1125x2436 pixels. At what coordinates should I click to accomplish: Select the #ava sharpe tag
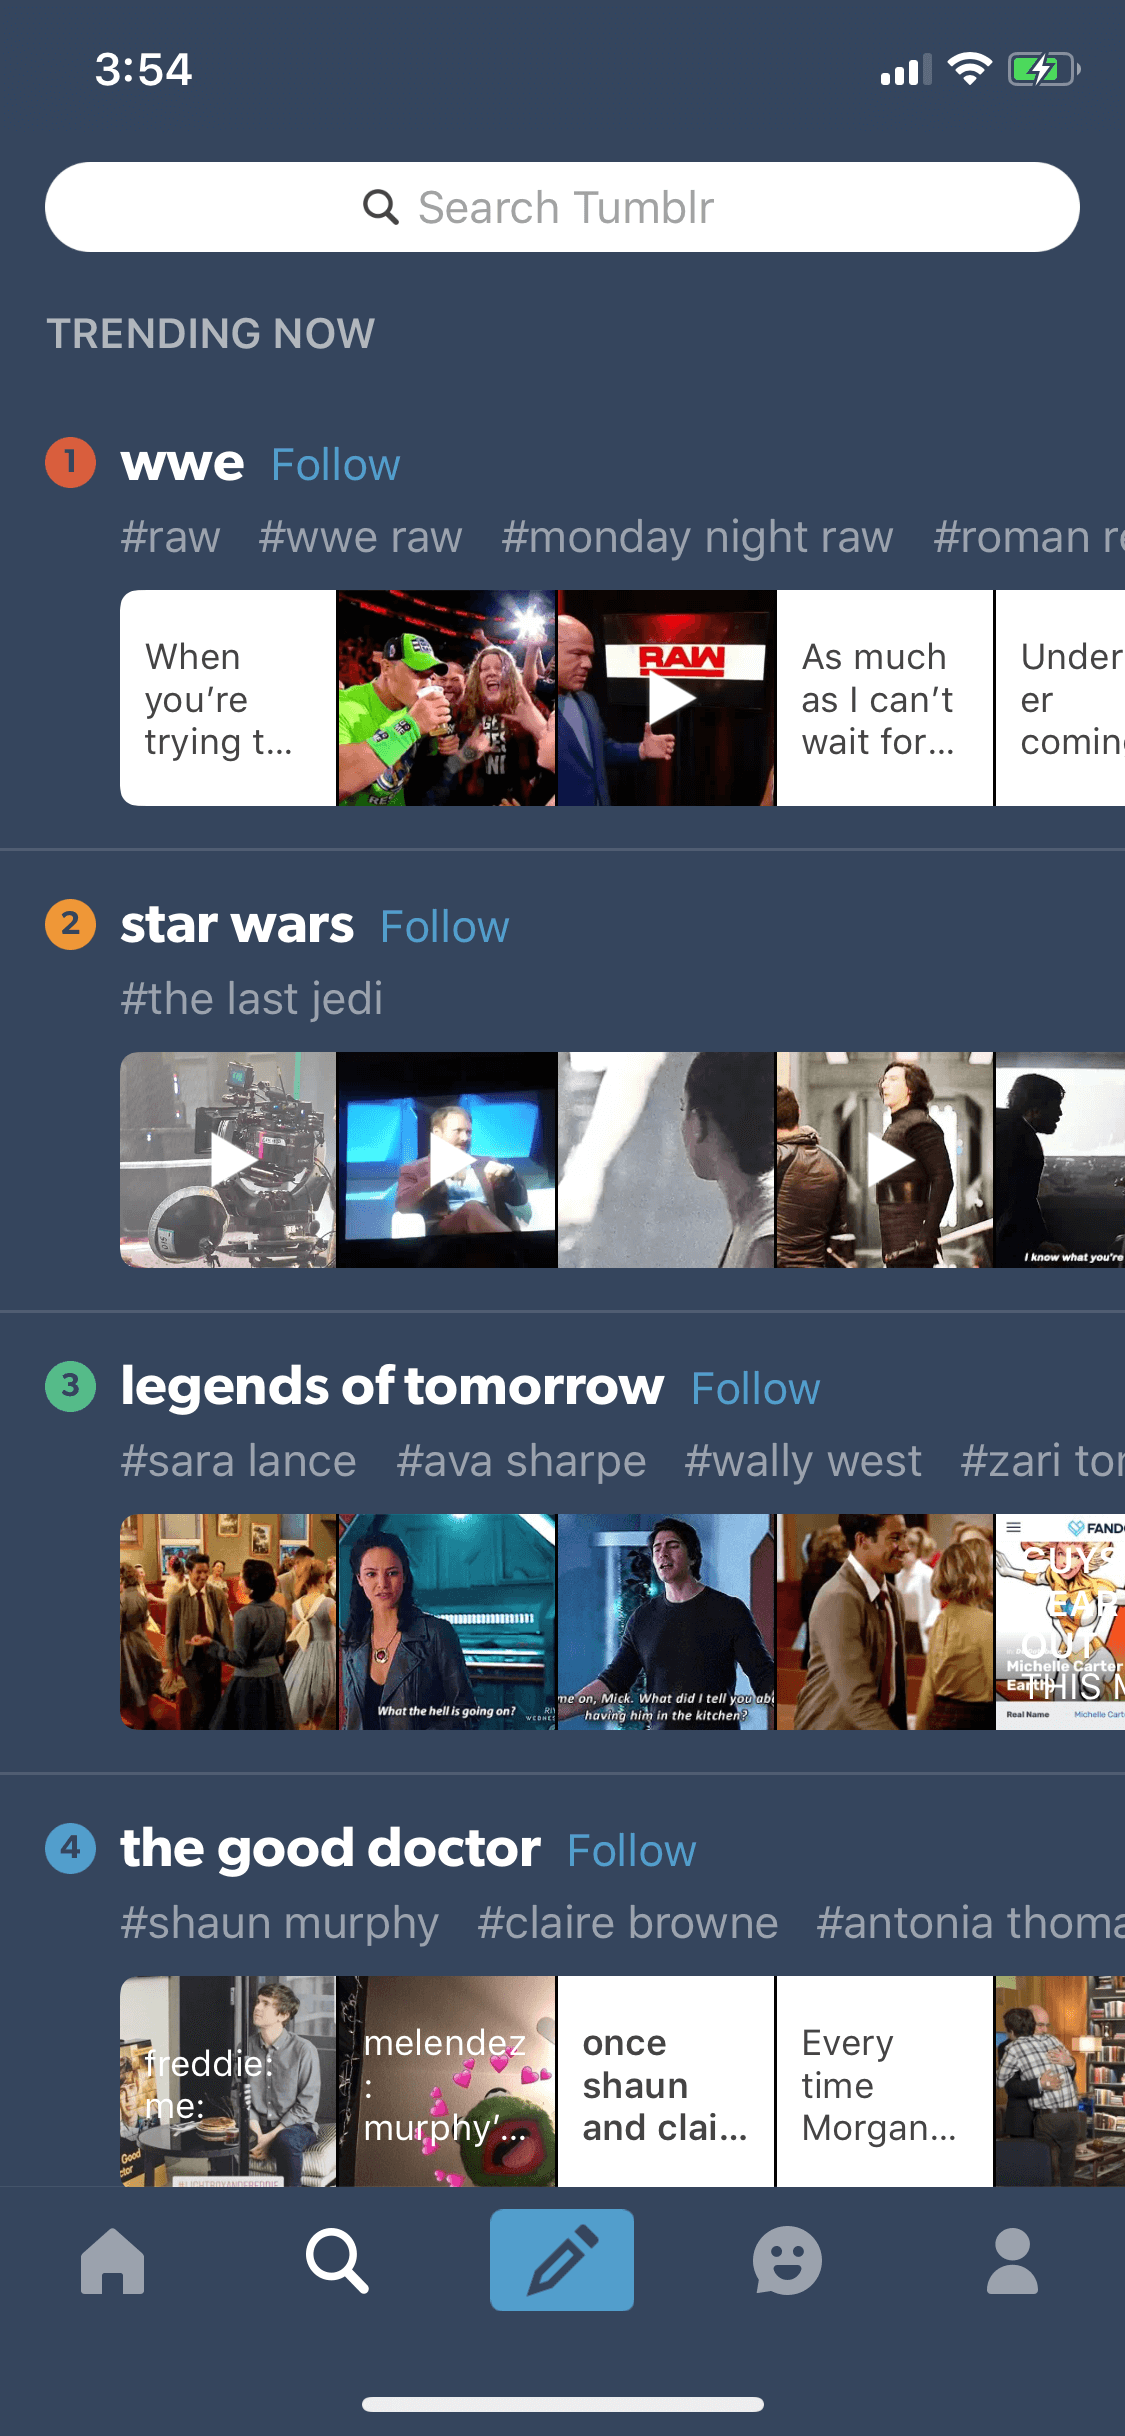[x=521, y=1461]
